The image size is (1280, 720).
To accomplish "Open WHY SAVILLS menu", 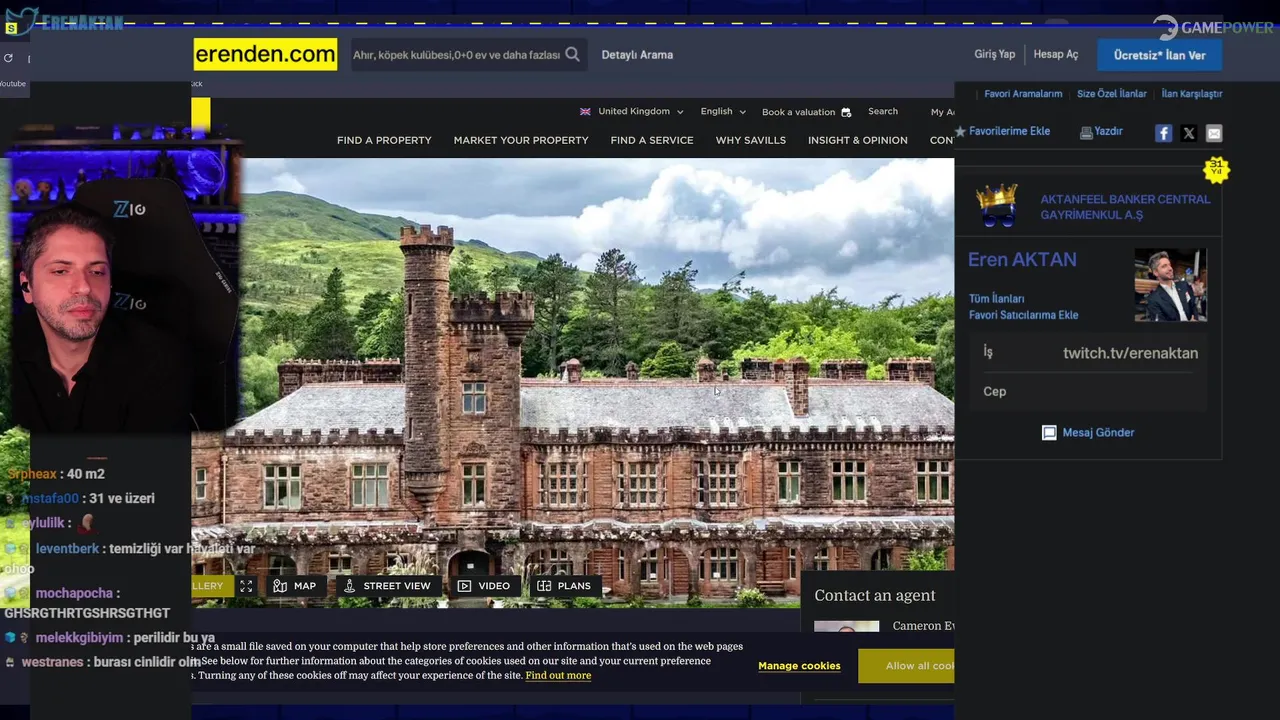I will tap(751, 140).
